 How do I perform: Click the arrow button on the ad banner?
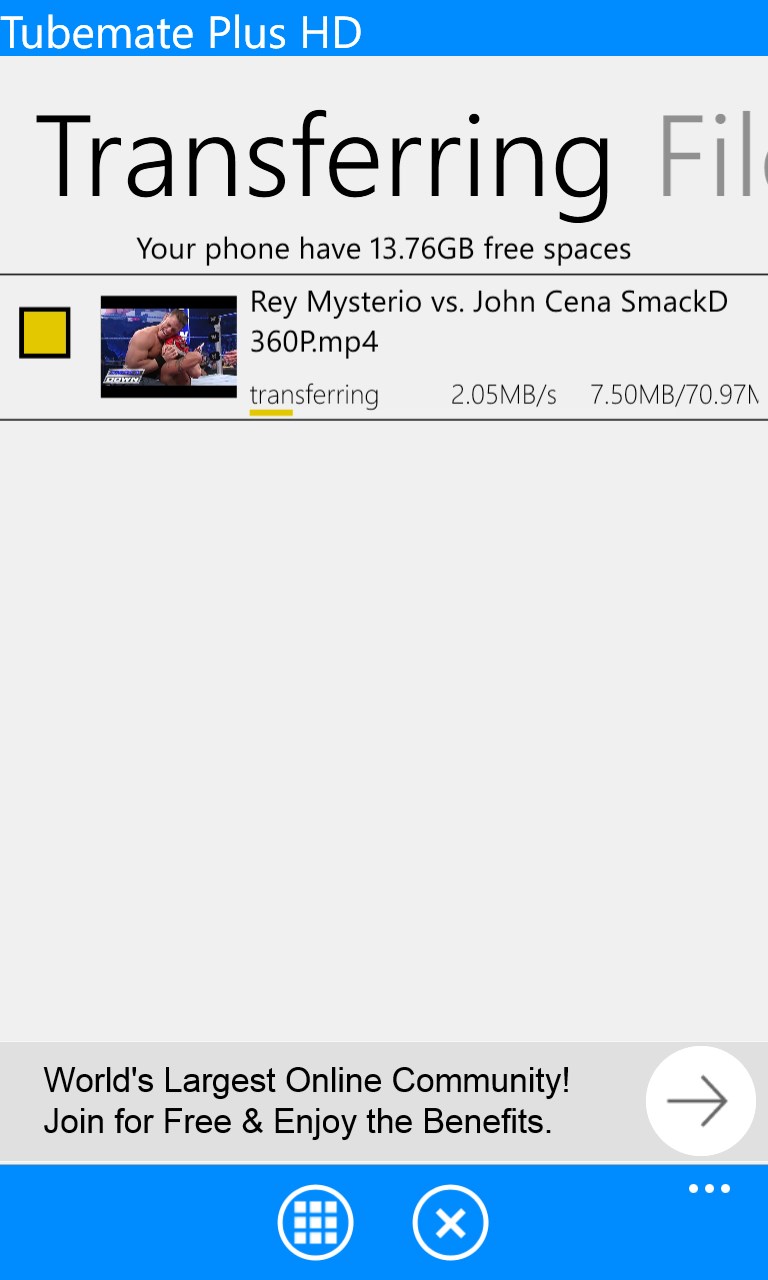[x=700, y=1101]
